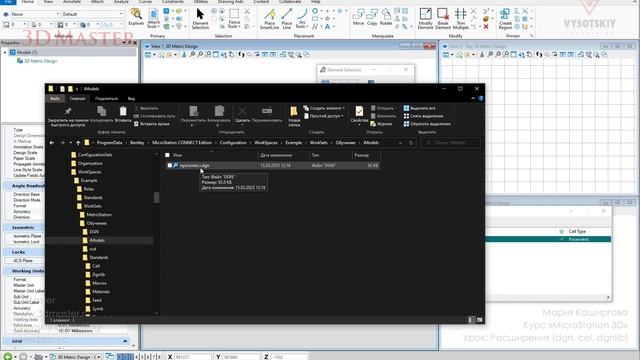Switch to the Annotate ribbon tab

pyautogui.click(x=72, y=2)
